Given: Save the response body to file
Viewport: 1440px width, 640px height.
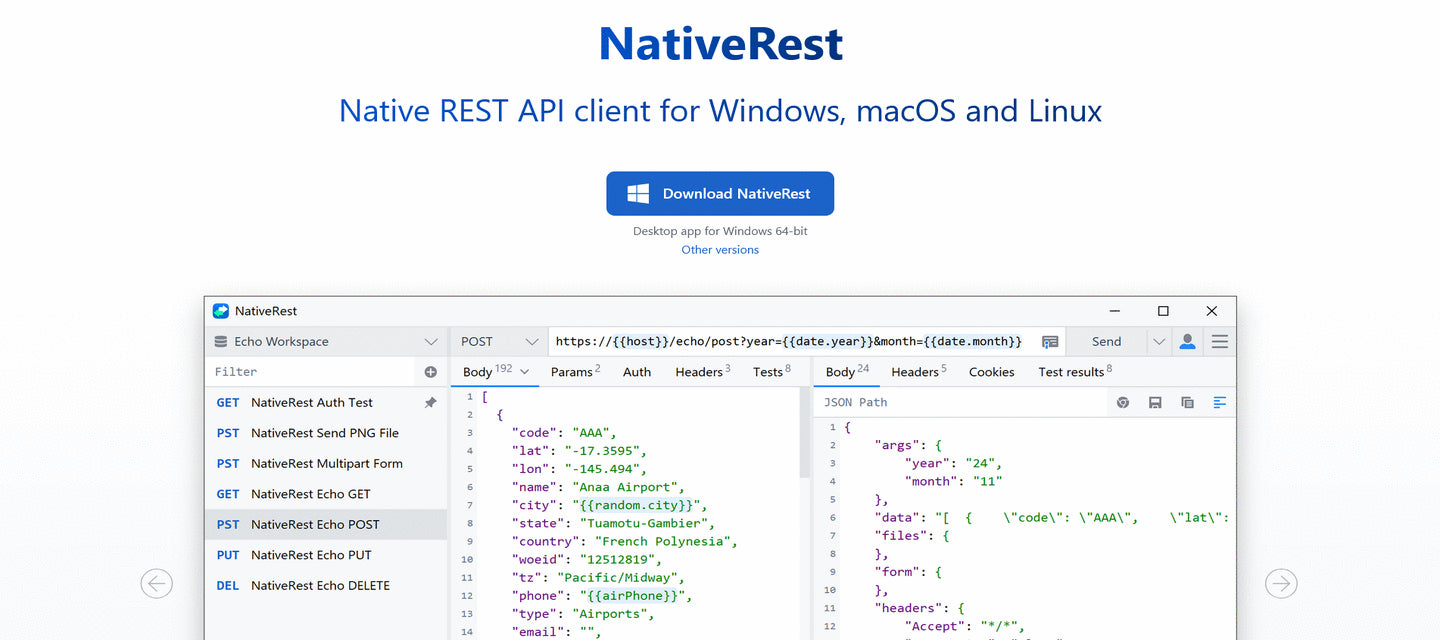Looking at the screenshot, I should pyautogui.click(x=1155, y=402).
